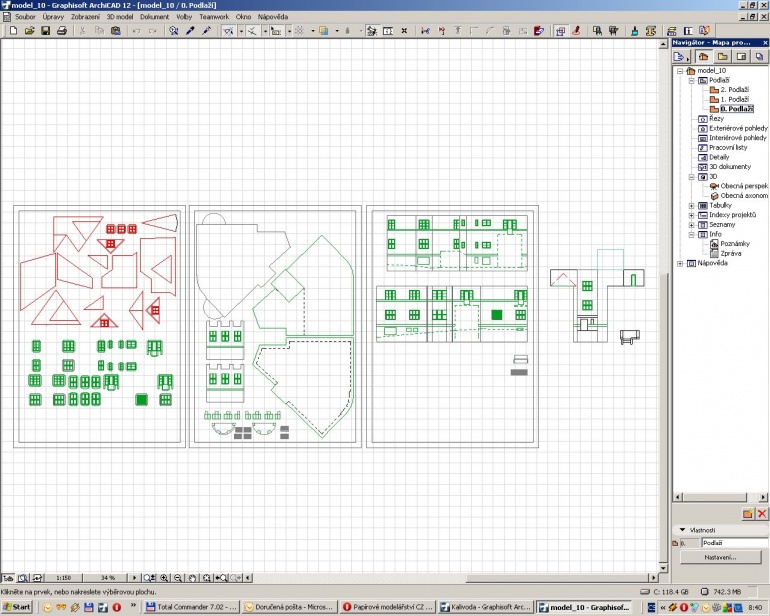
Task: Click the Print icon
Action: point(61,30)
